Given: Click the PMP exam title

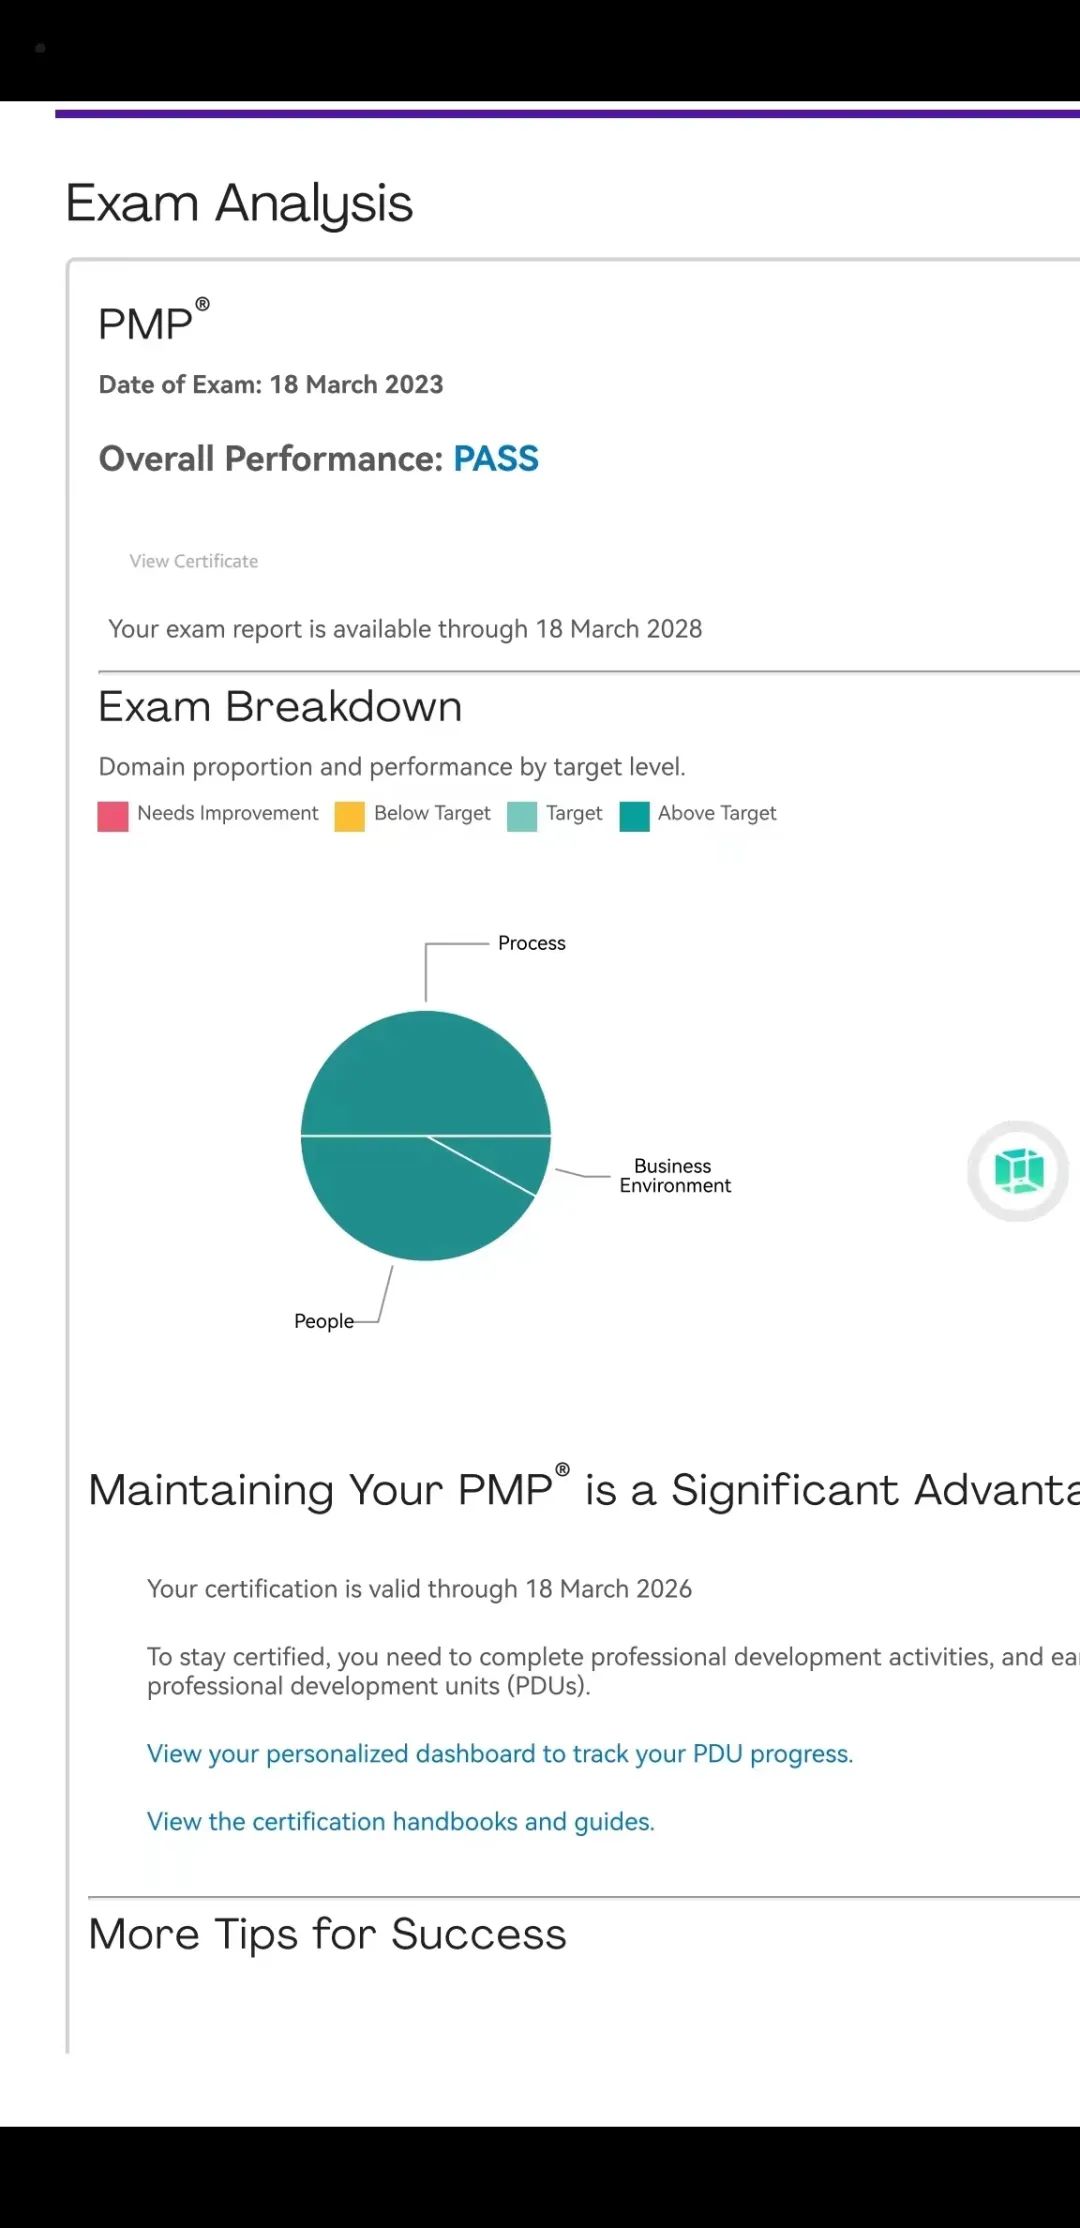Looking at the screenshot, I should [x=154, y=321].
